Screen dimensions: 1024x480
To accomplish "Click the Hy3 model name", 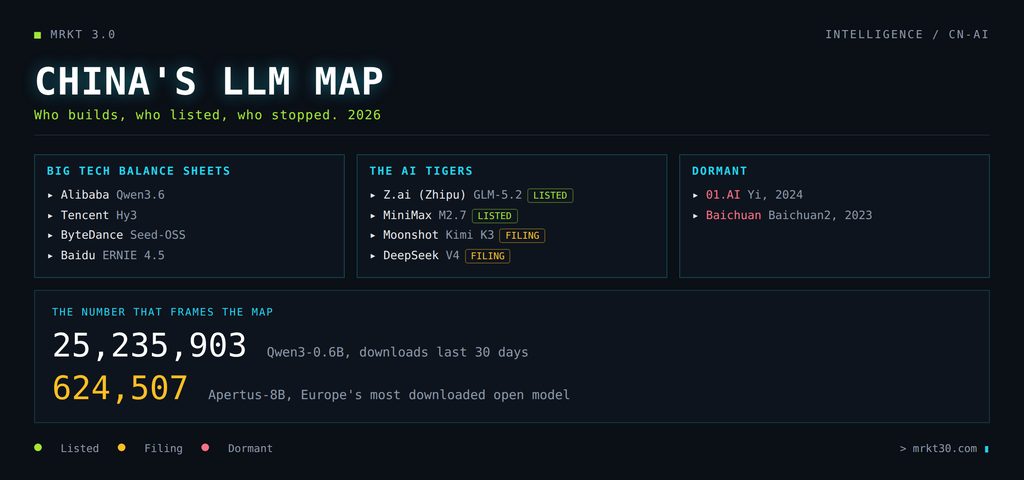I will (x=127, y=215).
